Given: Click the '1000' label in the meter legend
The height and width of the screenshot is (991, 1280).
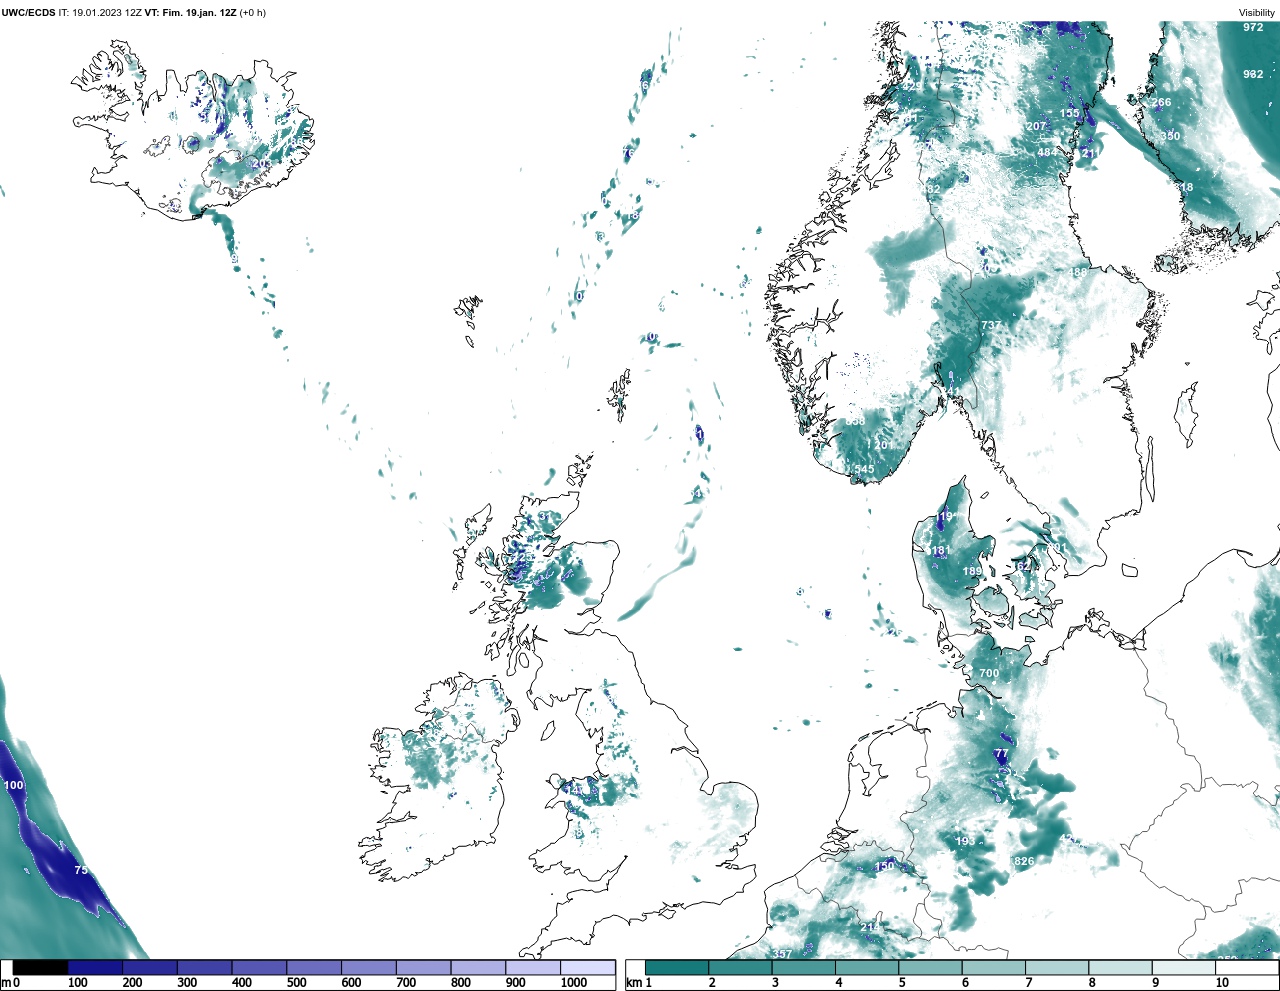Looking at the screenshot, I should coord(574,983).
